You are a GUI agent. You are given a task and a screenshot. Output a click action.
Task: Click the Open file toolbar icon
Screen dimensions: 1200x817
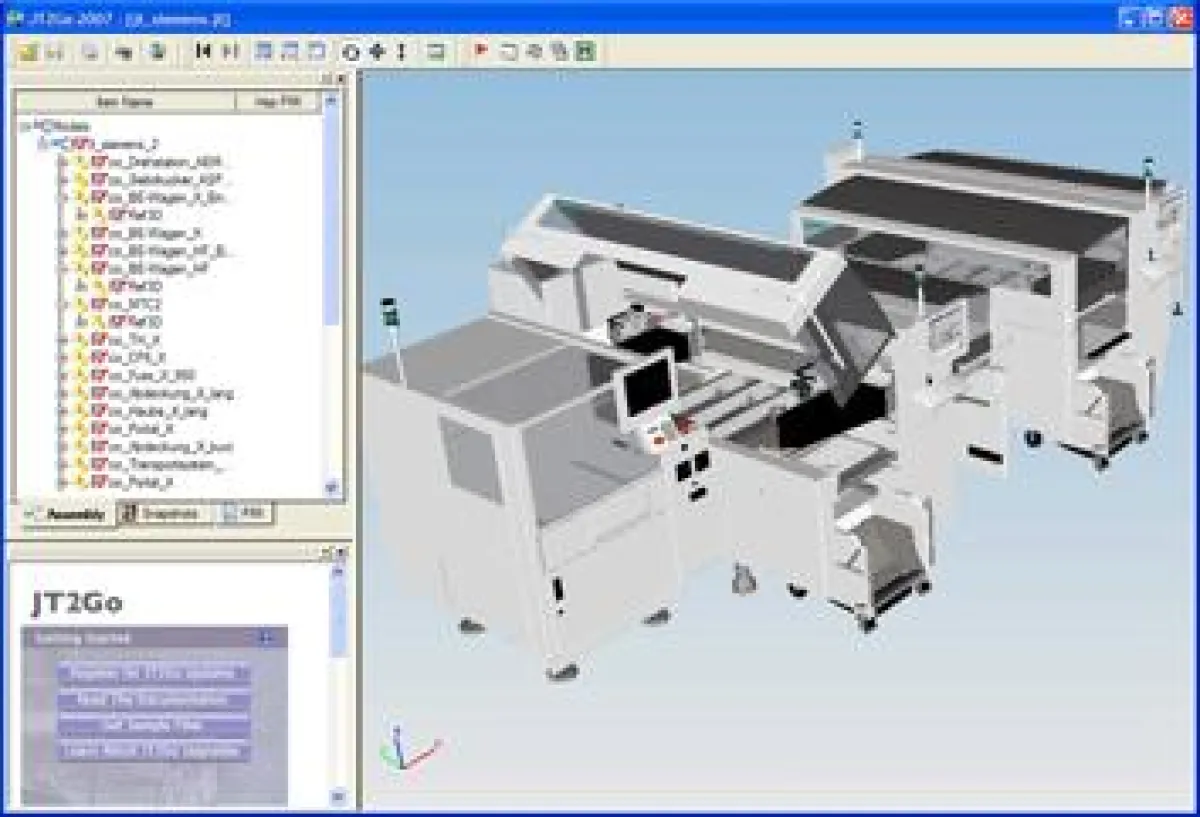(x=27, y=53)
